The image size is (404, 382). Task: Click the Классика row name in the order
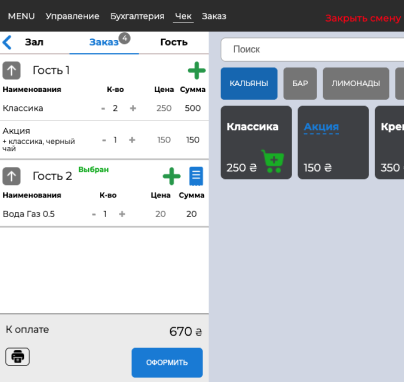coord(23,108)
